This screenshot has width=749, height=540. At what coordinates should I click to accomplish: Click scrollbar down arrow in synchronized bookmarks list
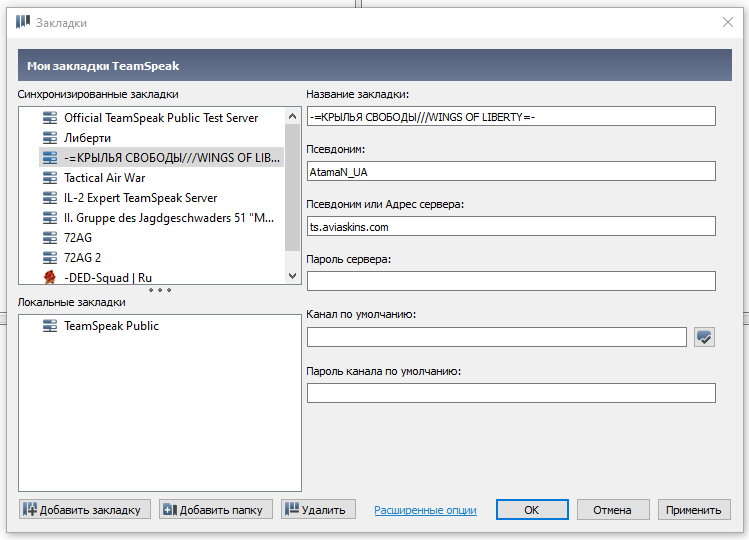click(x=292, y=276)
